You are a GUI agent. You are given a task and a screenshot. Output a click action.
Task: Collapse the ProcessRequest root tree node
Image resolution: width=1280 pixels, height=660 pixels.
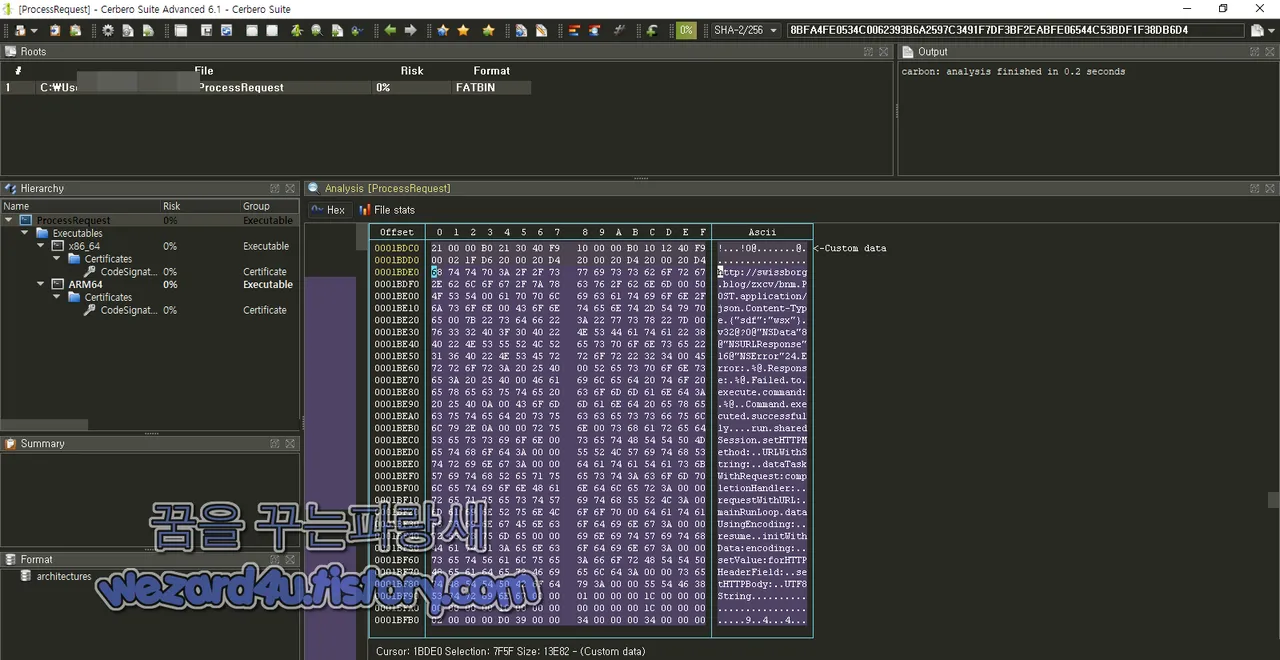pos(9,220)
